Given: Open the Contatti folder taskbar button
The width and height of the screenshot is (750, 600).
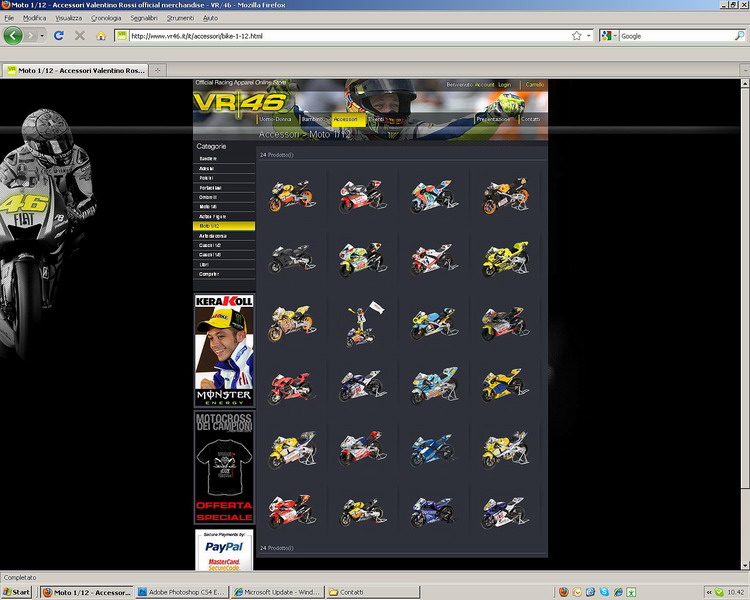Looking at the screenshot, I should point(373,592).
